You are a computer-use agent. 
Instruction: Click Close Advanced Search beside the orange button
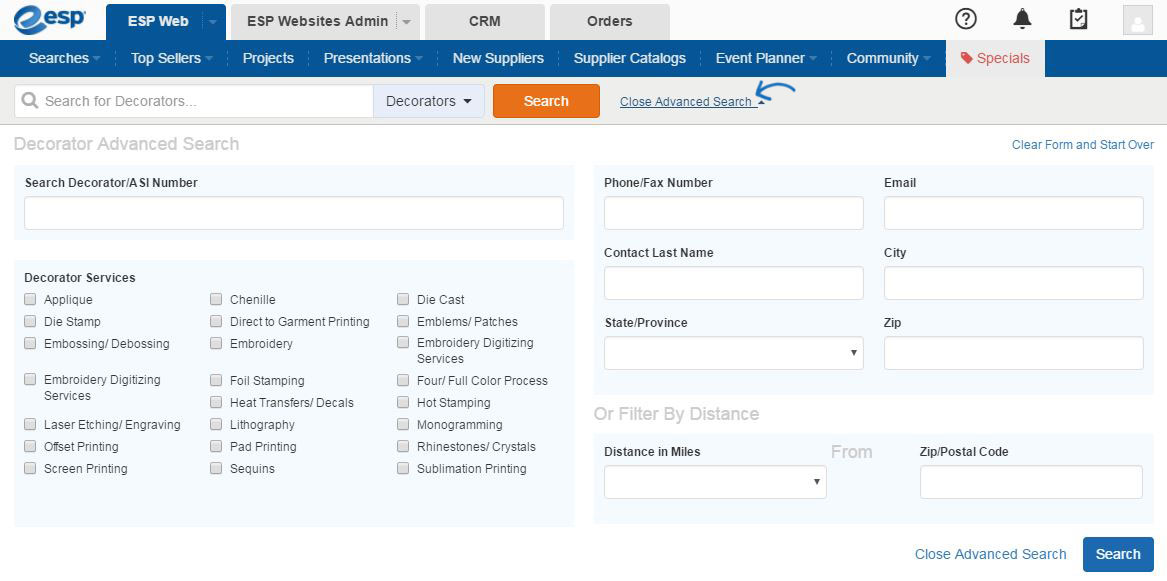click(x=685, y=102)
